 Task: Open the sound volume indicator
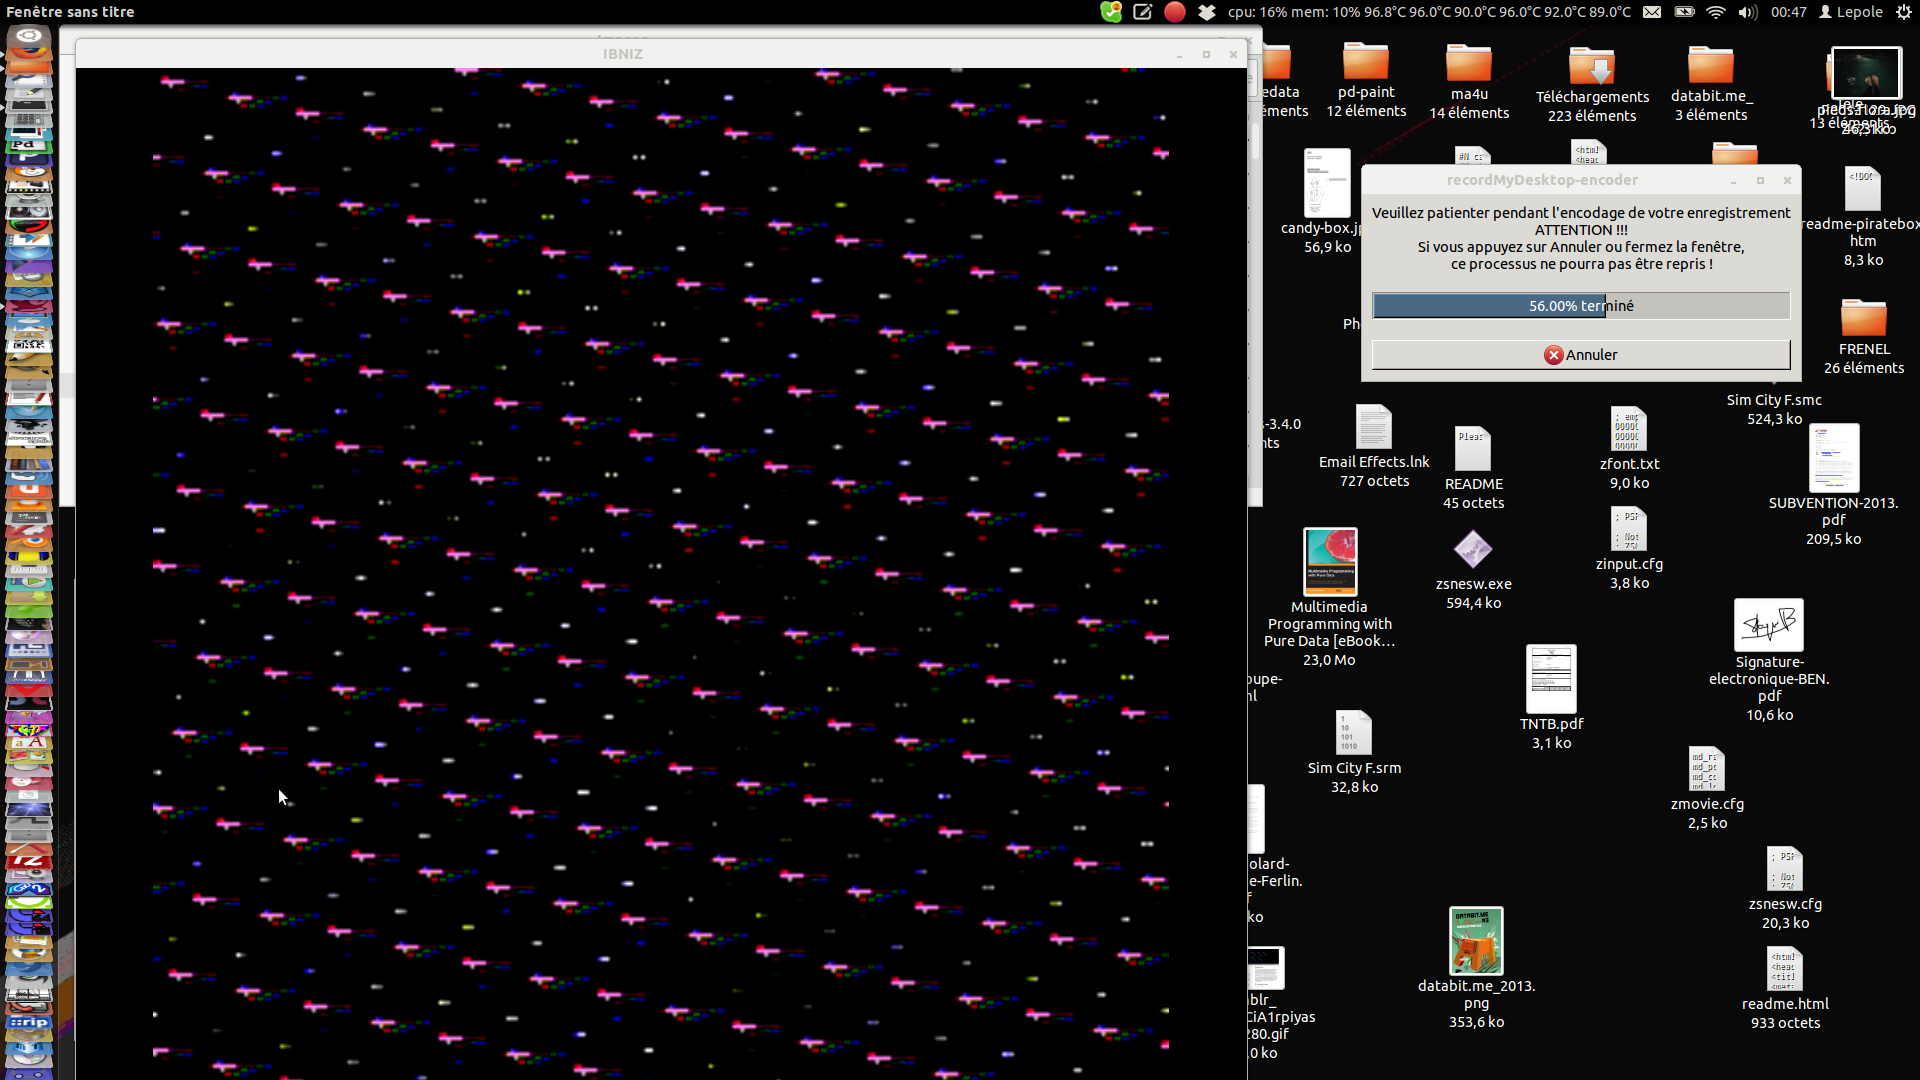(1747, 12)
